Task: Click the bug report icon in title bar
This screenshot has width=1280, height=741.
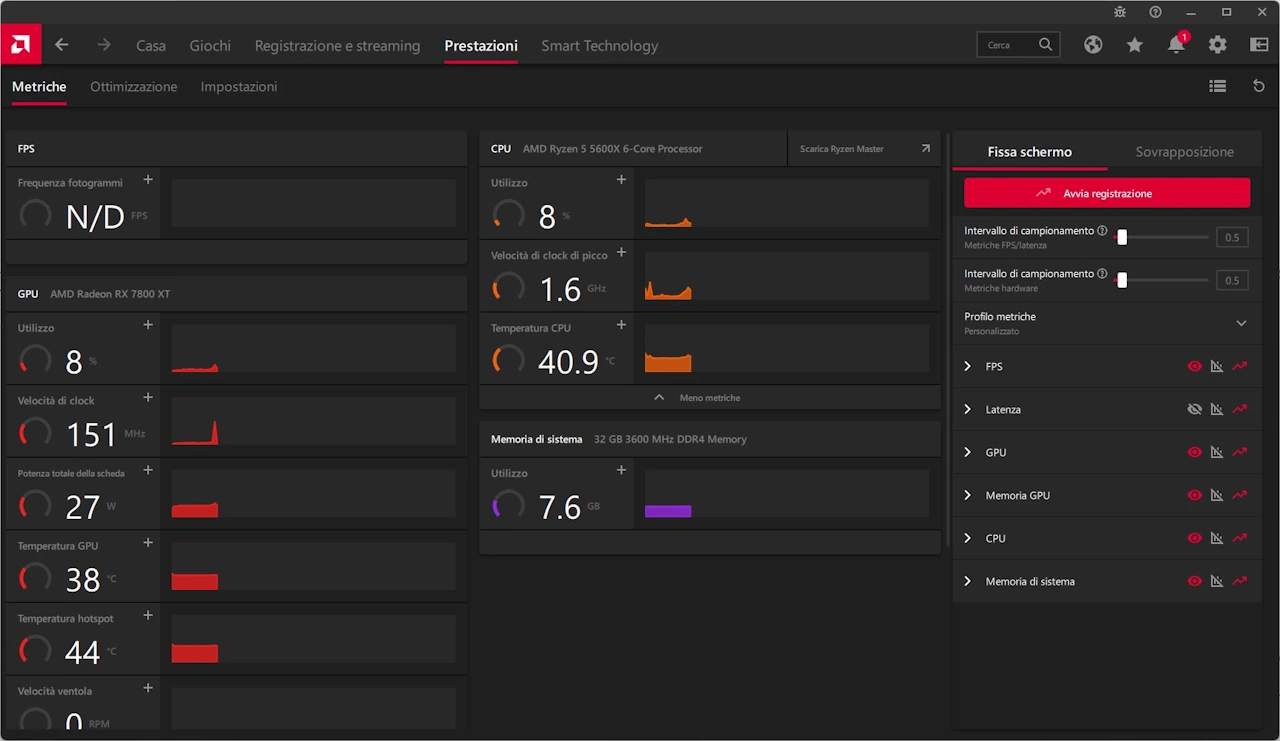Action: point(1120,12)
